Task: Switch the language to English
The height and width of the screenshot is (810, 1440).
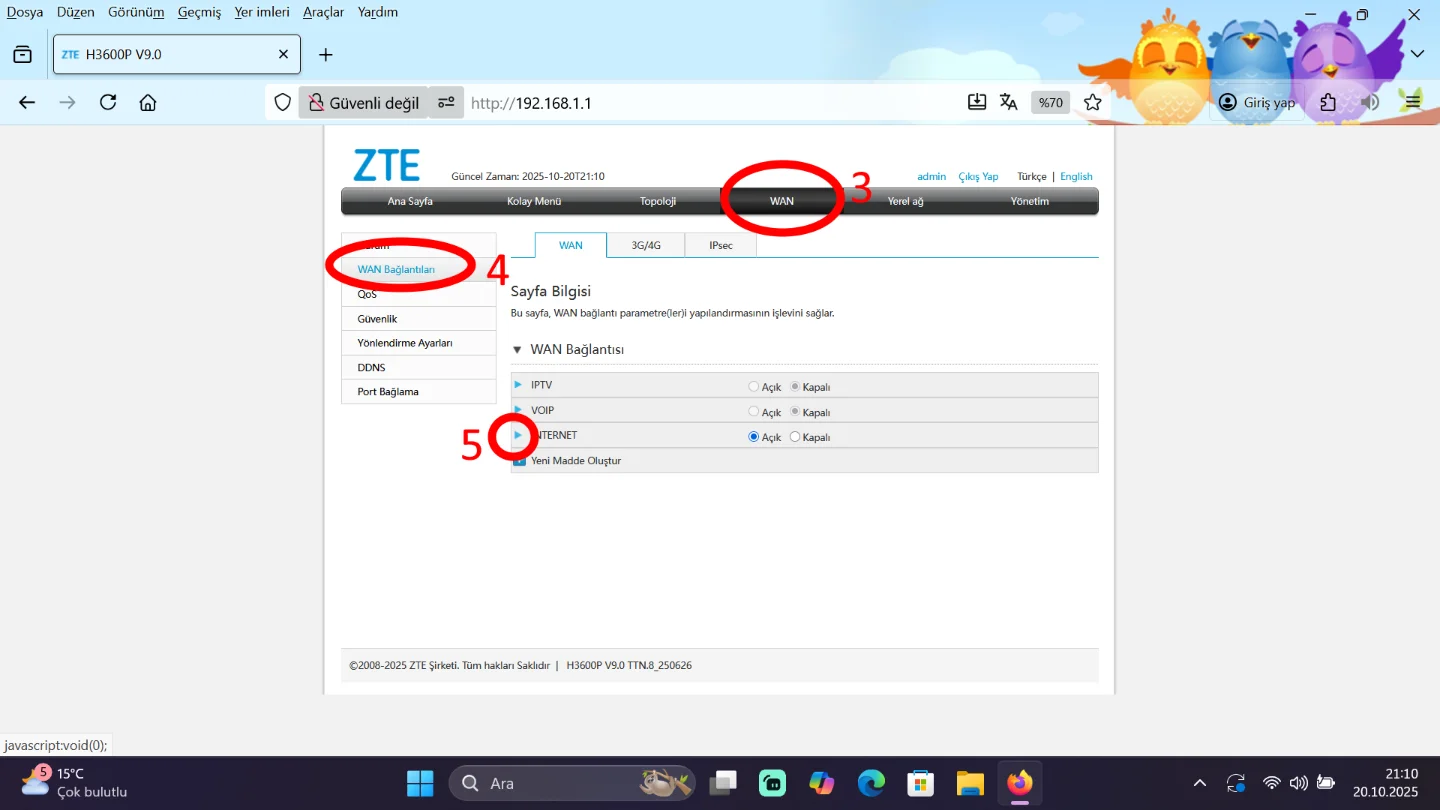Action: coord(1076,177)
